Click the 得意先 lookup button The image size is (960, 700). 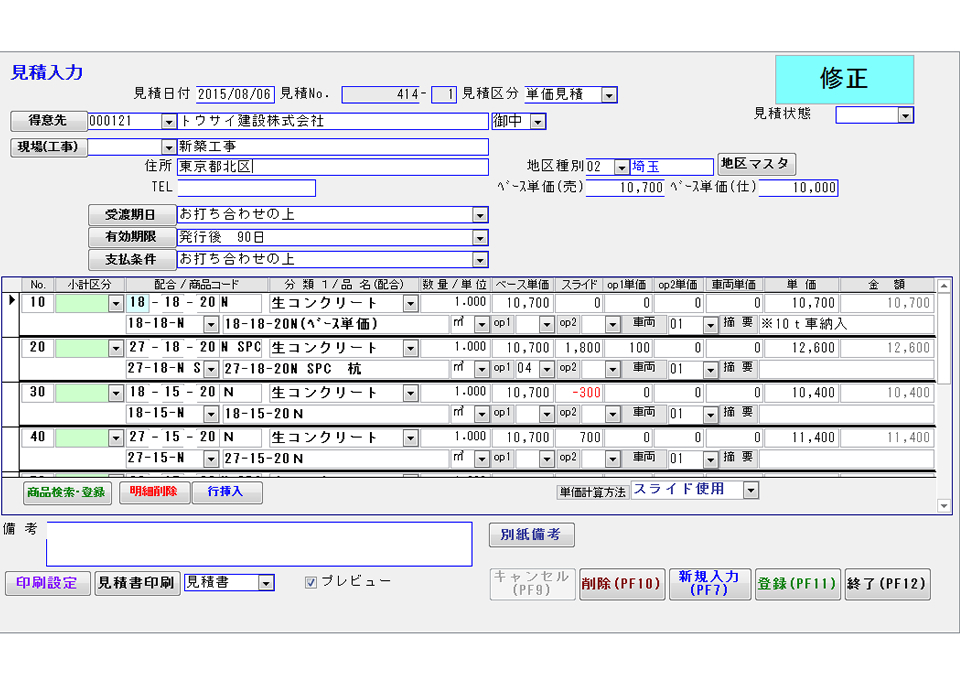(x=47, y=121)
